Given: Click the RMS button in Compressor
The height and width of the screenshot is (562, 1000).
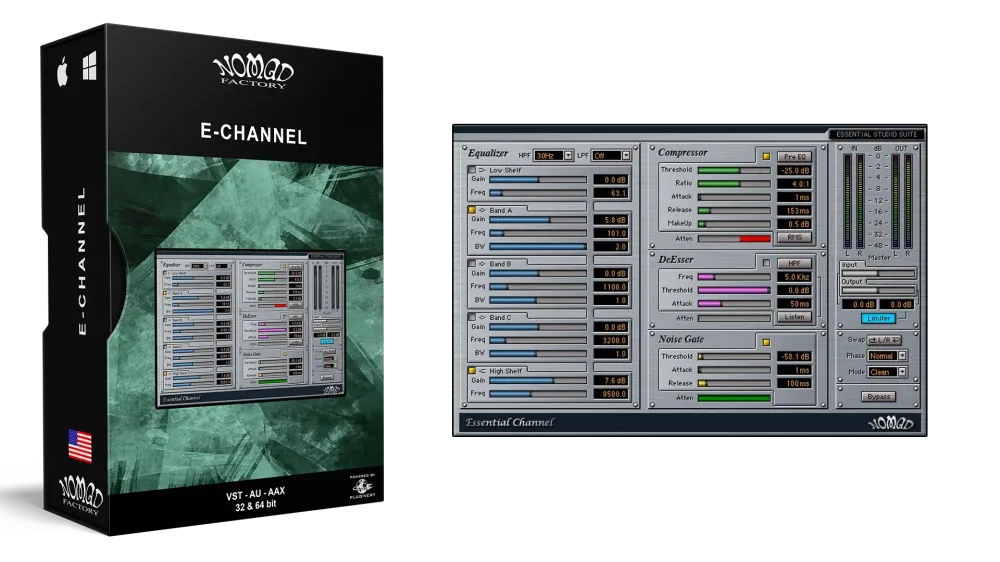Looking at the screenshot, I should pos(795,237).
